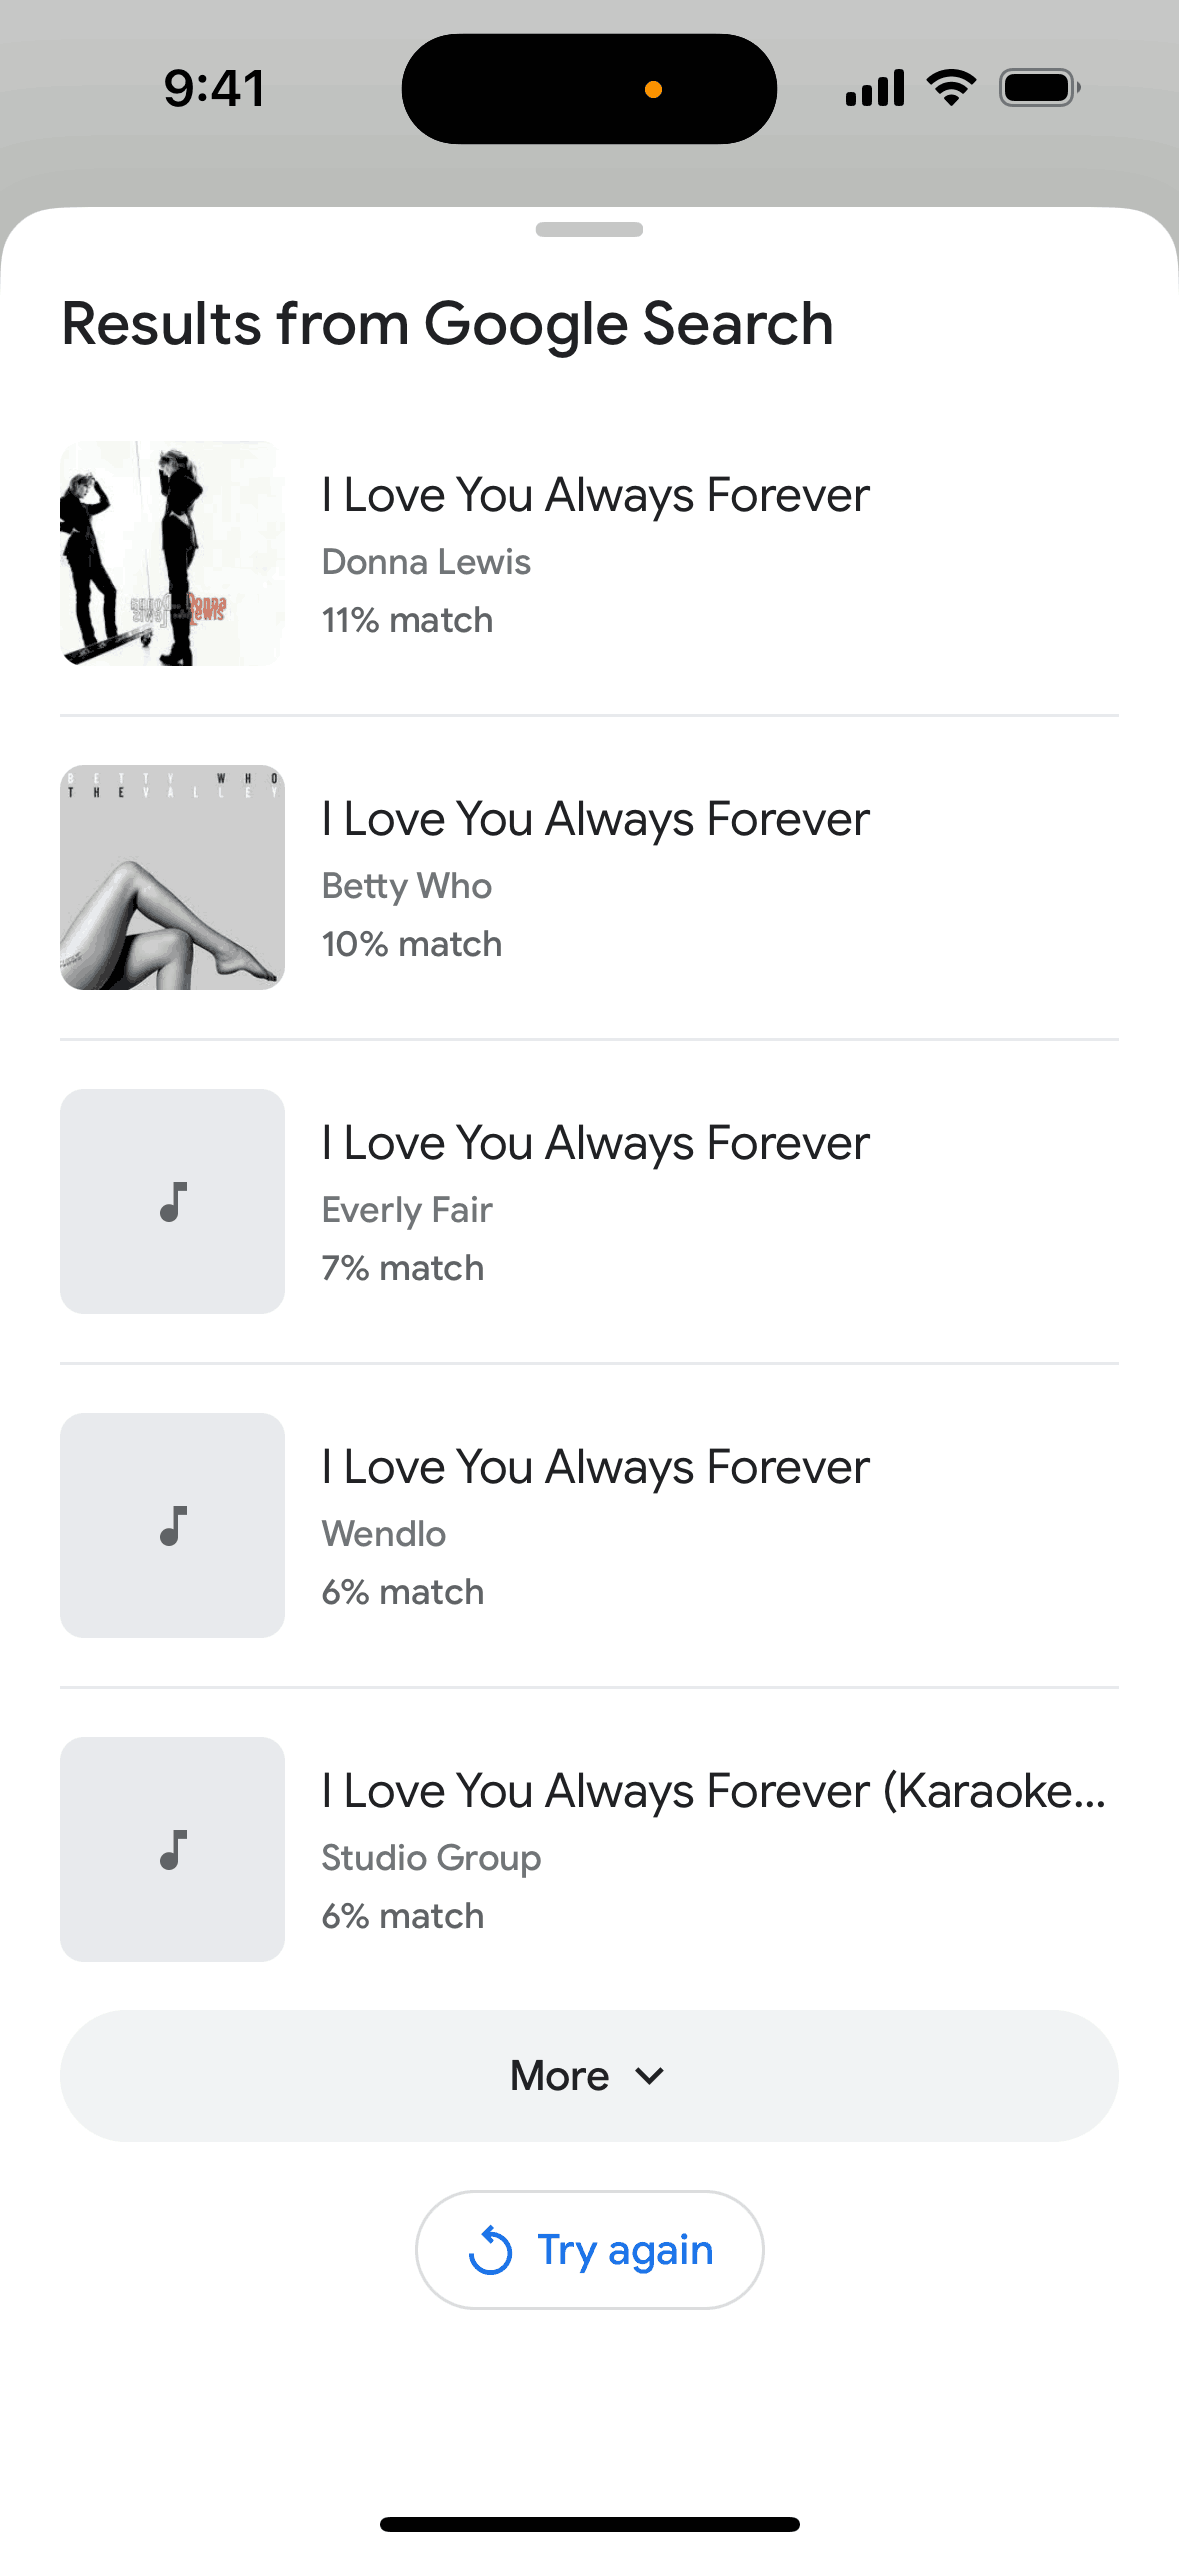1179x2556 pixels.
Task: Tap the music note icon for Everly Fair
Action: [173, 1202]
